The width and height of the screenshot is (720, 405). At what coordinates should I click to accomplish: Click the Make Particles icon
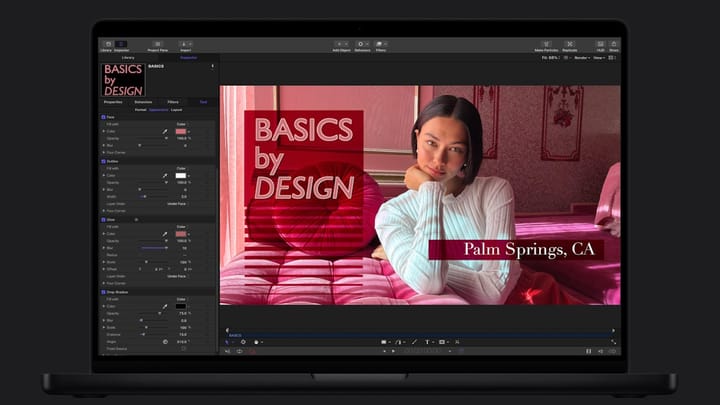click(x=546, y=44)
